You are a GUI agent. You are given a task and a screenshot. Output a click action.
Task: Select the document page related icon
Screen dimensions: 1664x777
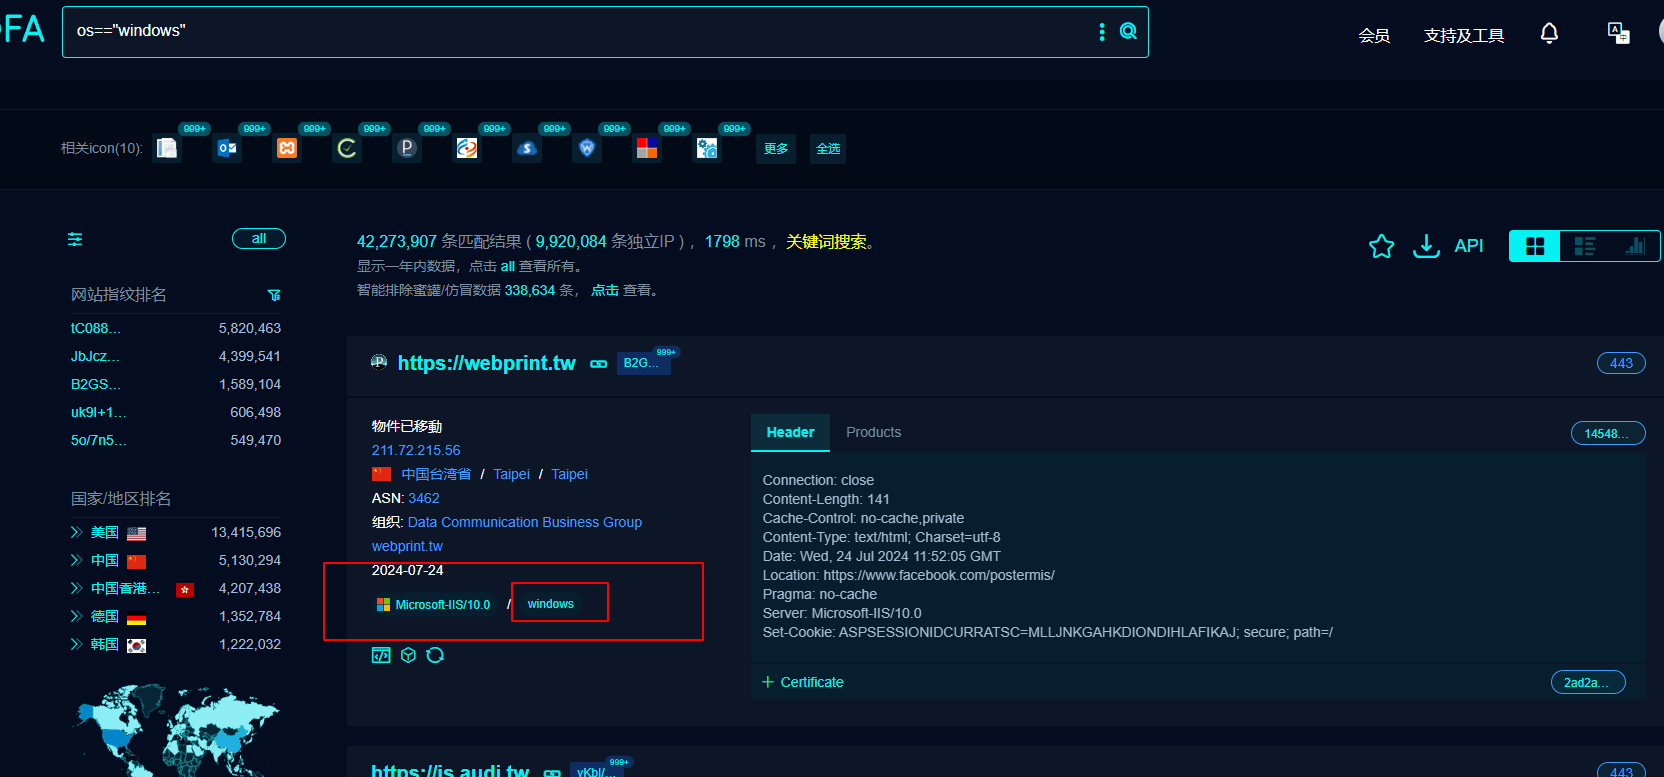pyautogui.click(x=167, y=148)
